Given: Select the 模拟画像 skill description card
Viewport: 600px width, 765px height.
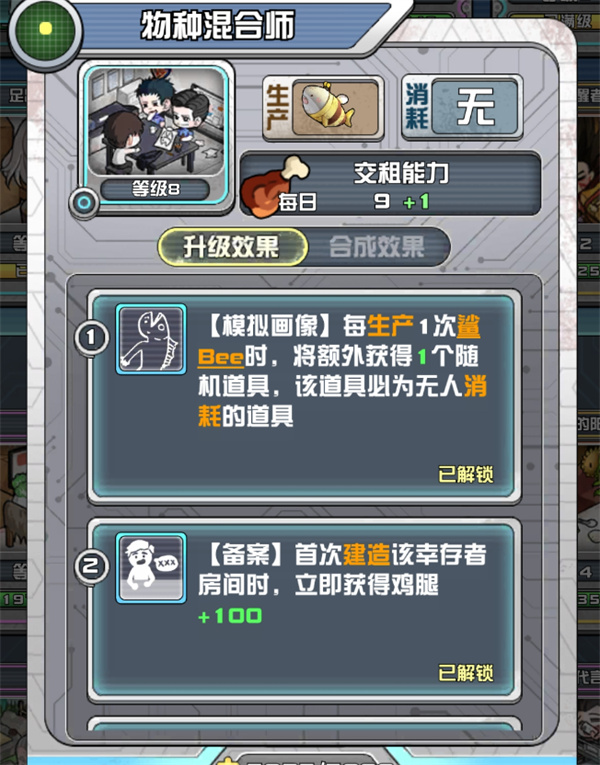Looking at the screenshot, I should (303, 396).
